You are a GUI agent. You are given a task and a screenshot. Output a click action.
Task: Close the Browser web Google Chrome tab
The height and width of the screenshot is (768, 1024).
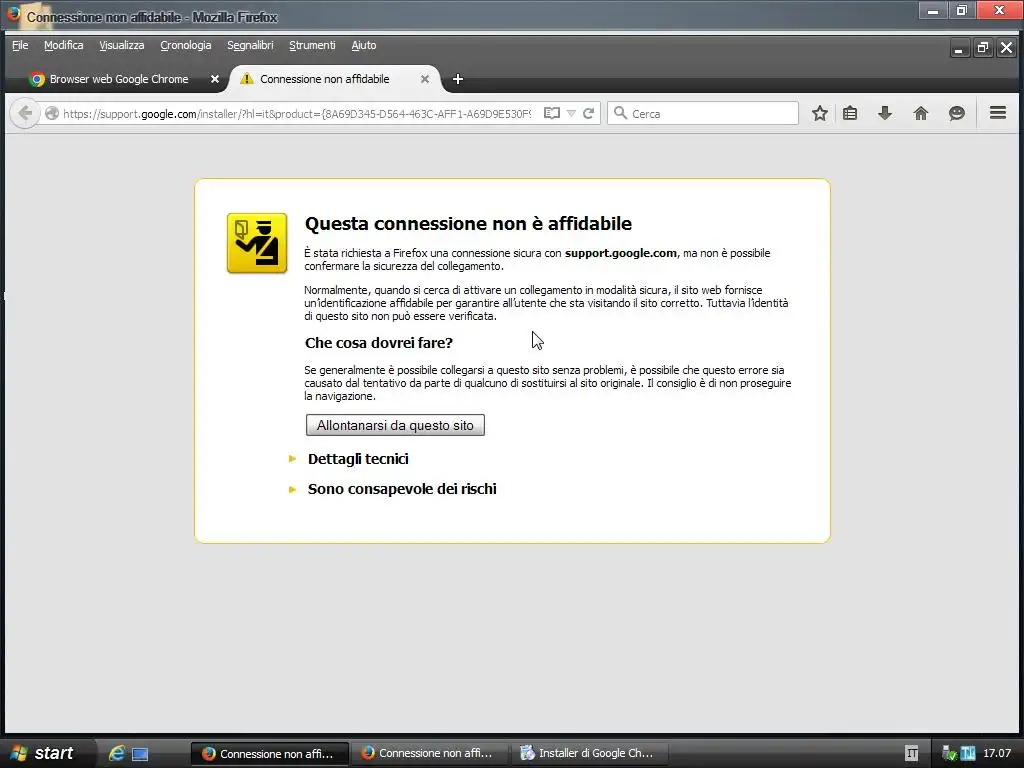point(214,79)
